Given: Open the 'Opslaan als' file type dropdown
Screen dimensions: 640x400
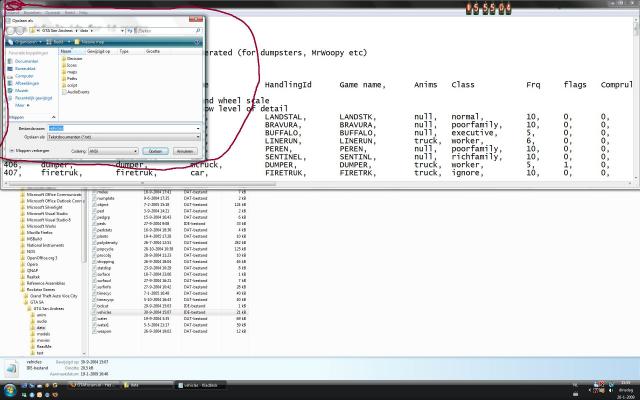Looking at the screenshot, I should coord(120,136).
